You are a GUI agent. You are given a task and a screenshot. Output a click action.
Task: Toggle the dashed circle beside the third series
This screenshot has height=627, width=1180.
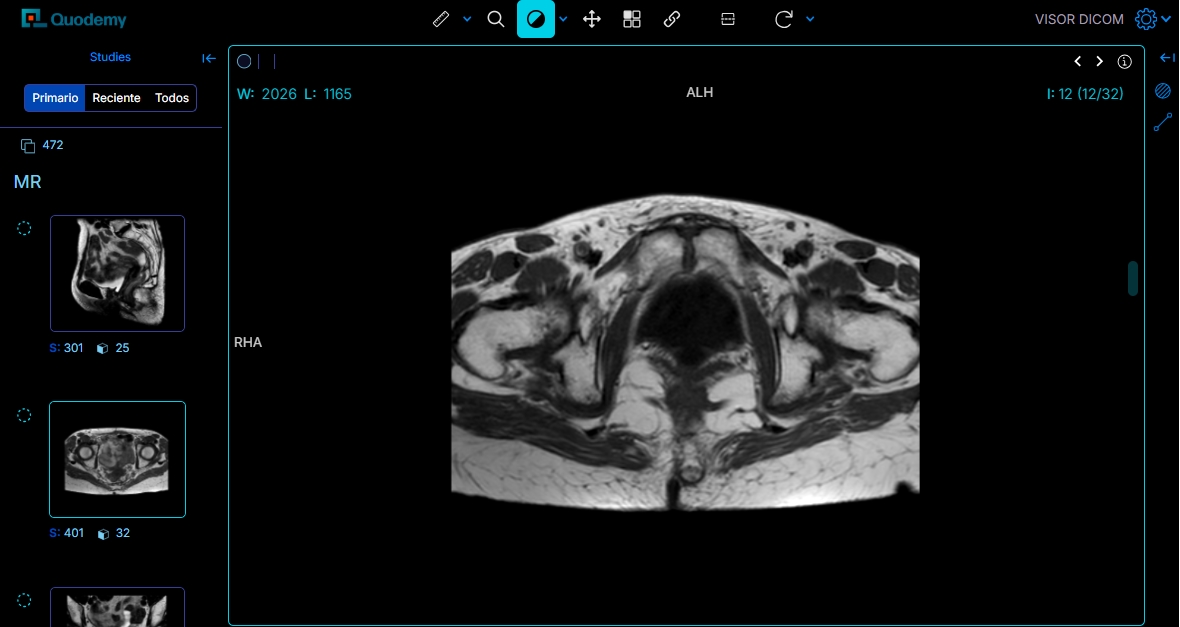[24, 600]
